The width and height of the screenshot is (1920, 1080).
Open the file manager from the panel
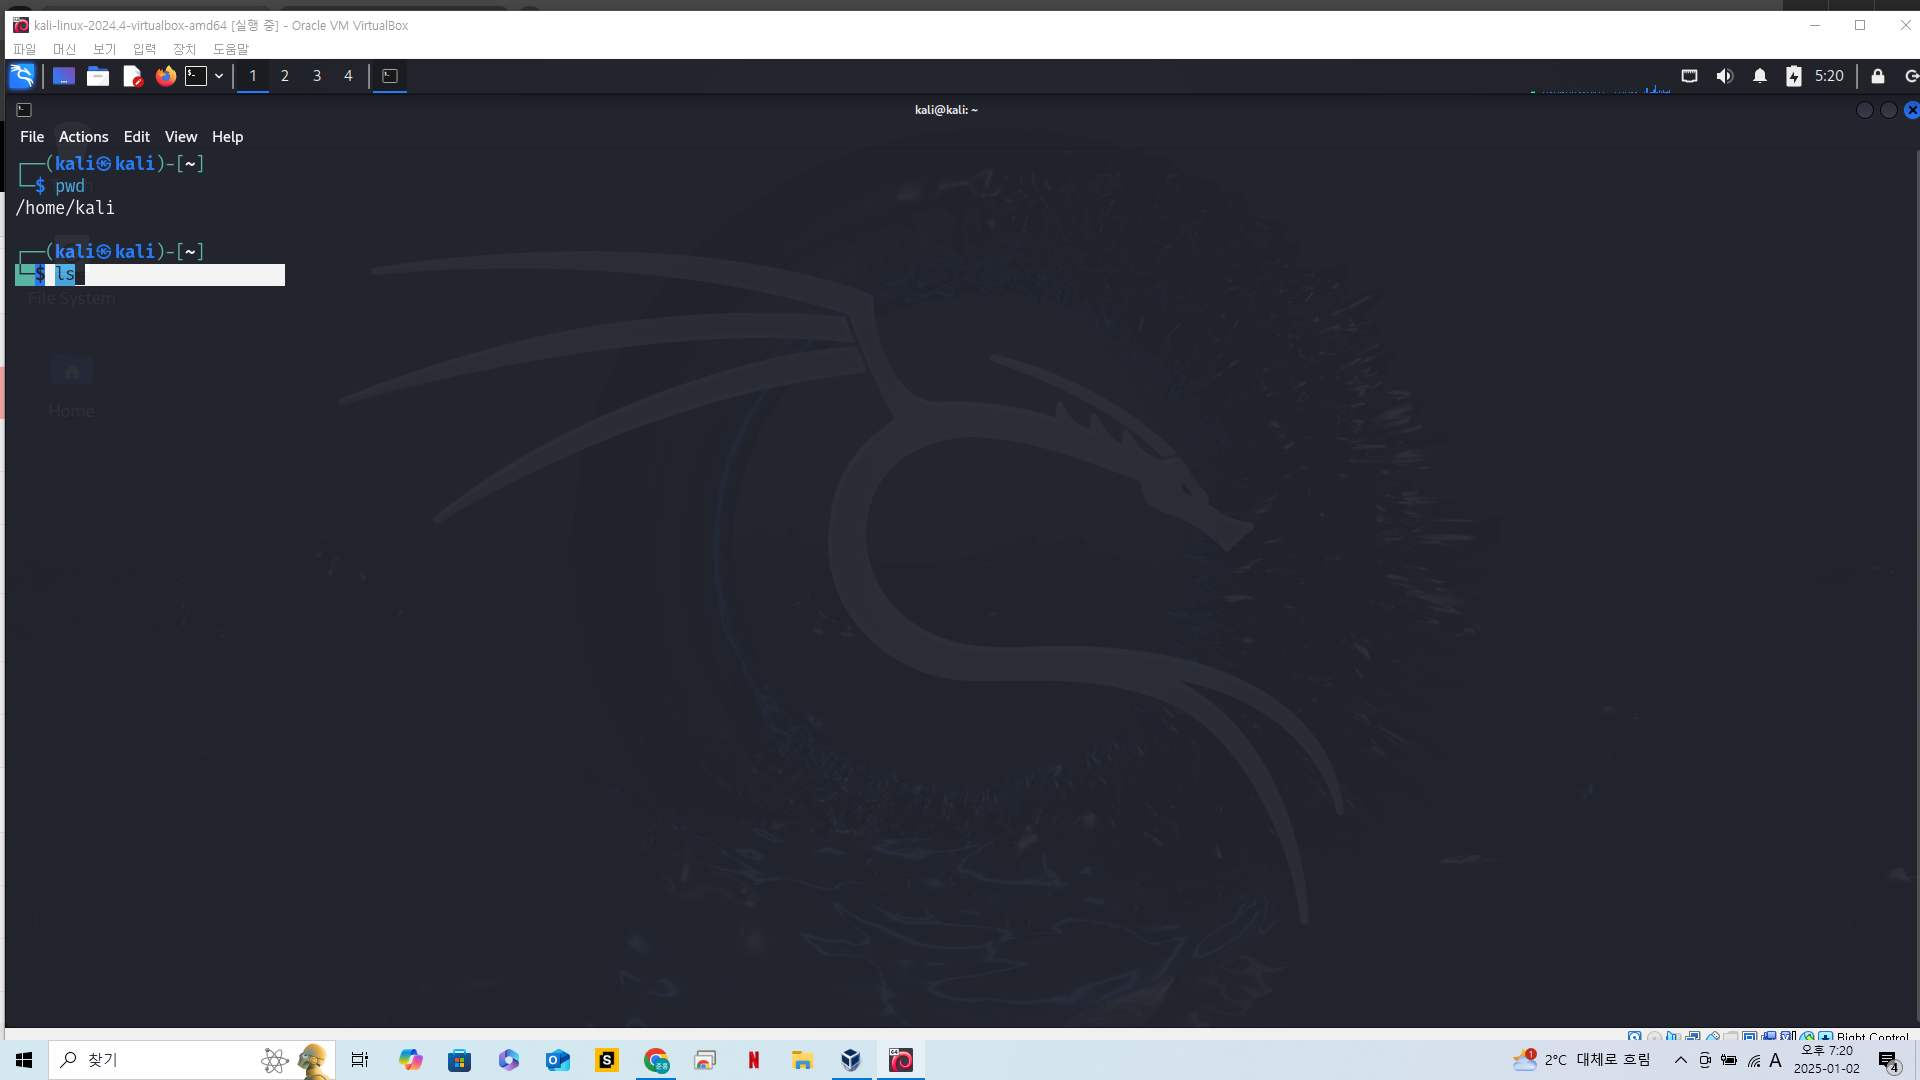click(98, 76)
